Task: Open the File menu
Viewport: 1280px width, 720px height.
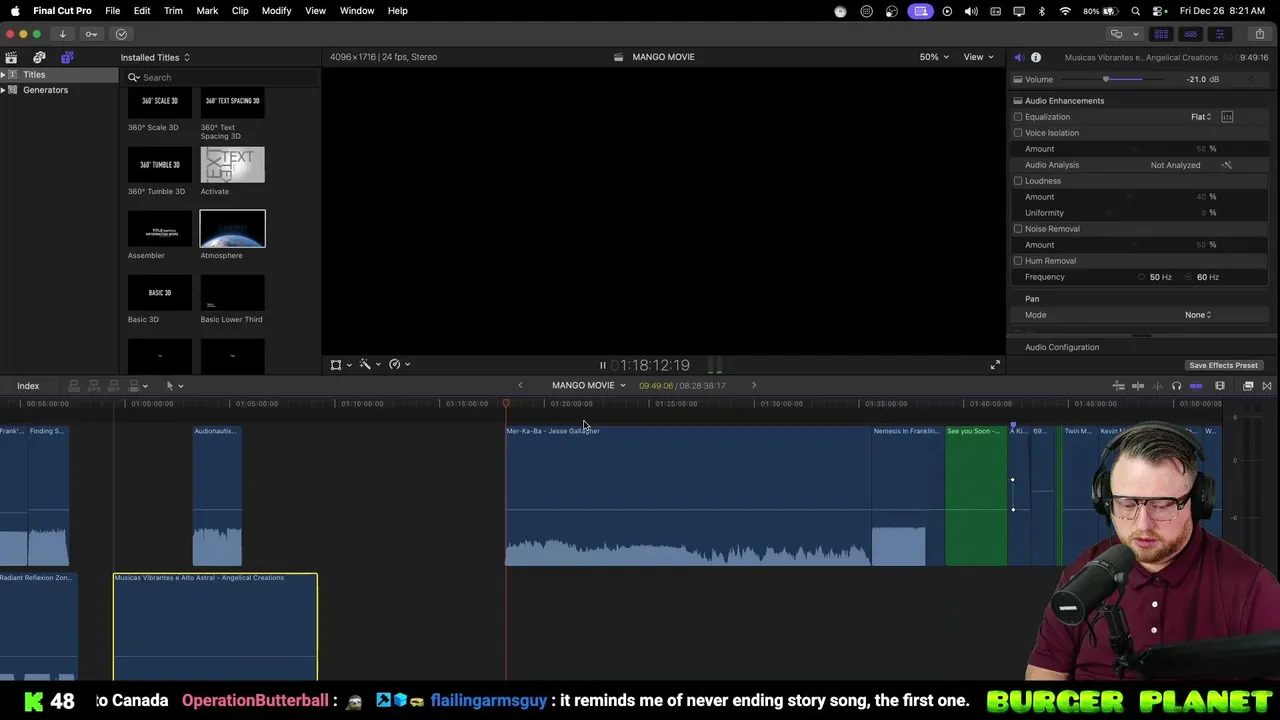Action: click(x=113, y=11)
